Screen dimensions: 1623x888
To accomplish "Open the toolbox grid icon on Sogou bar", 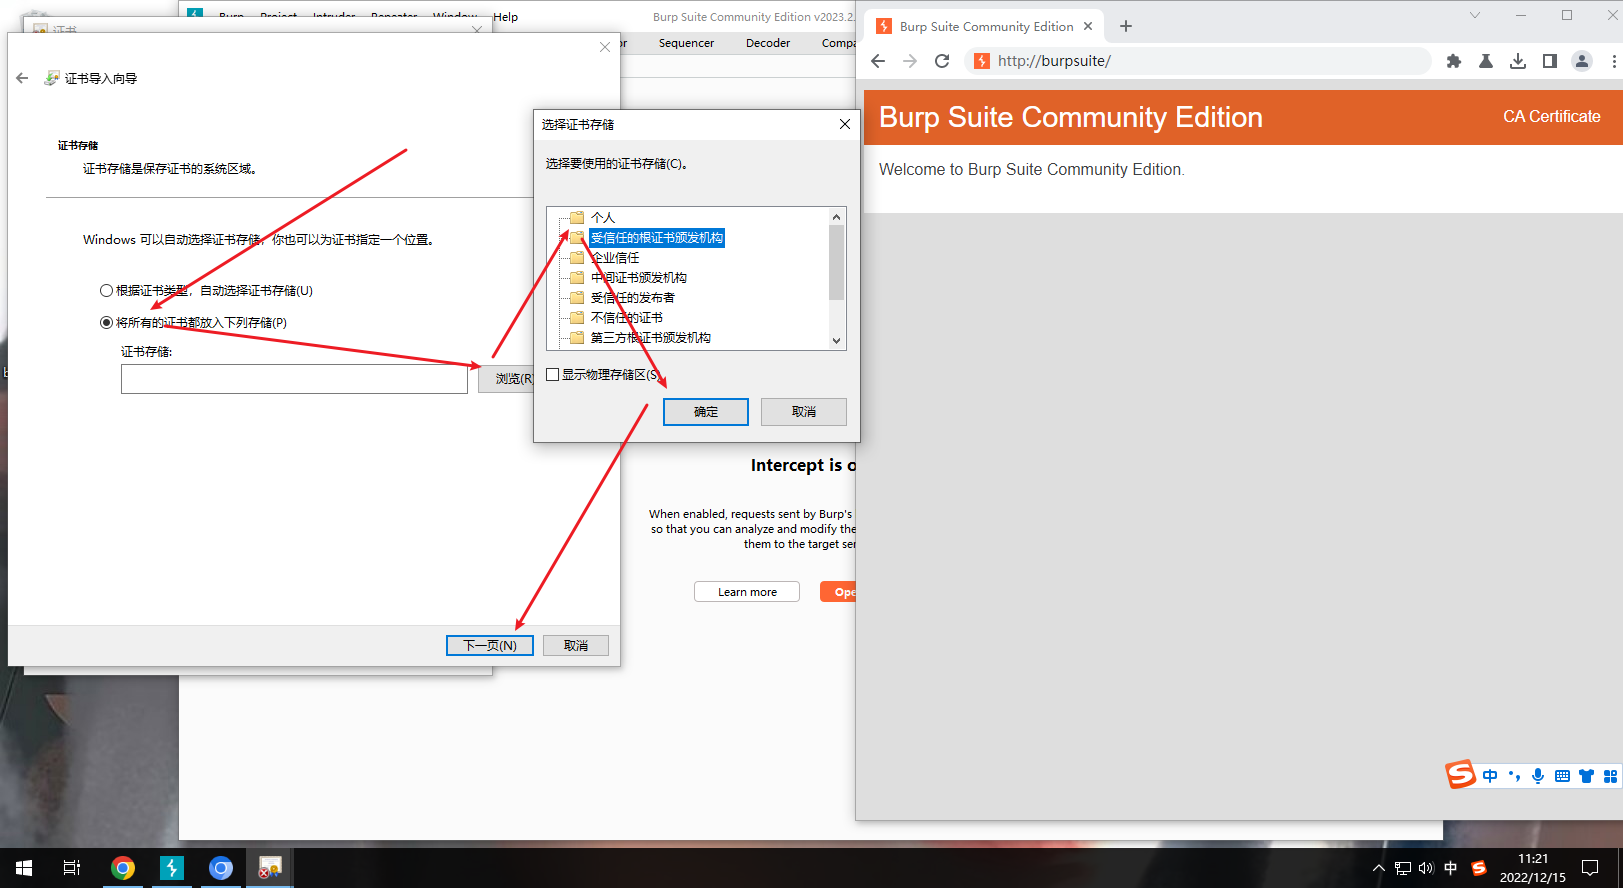I will point(1610,776).
